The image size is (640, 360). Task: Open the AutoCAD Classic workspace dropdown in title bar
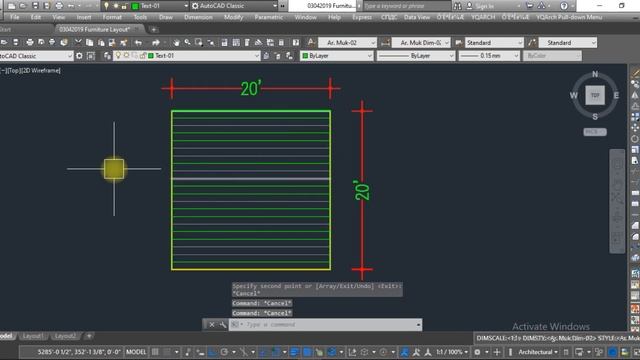pyautogui.click(x=234, y=6)
